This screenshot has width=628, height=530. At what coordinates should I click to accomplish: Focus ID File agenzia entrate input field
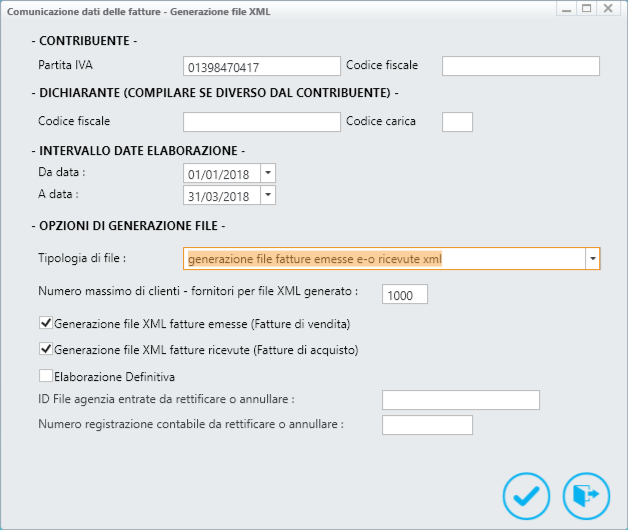(x=461, y=400)
